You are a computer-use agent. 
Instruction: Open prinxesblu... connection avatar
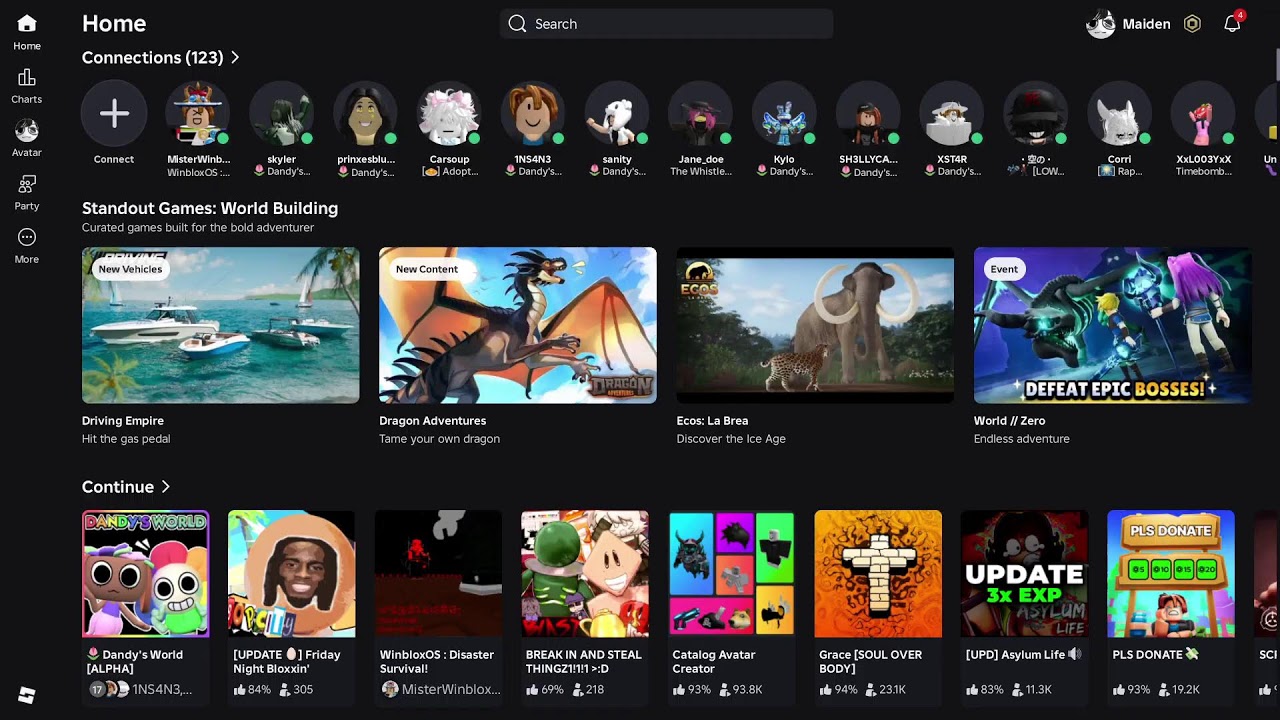(x=366, y=114)
